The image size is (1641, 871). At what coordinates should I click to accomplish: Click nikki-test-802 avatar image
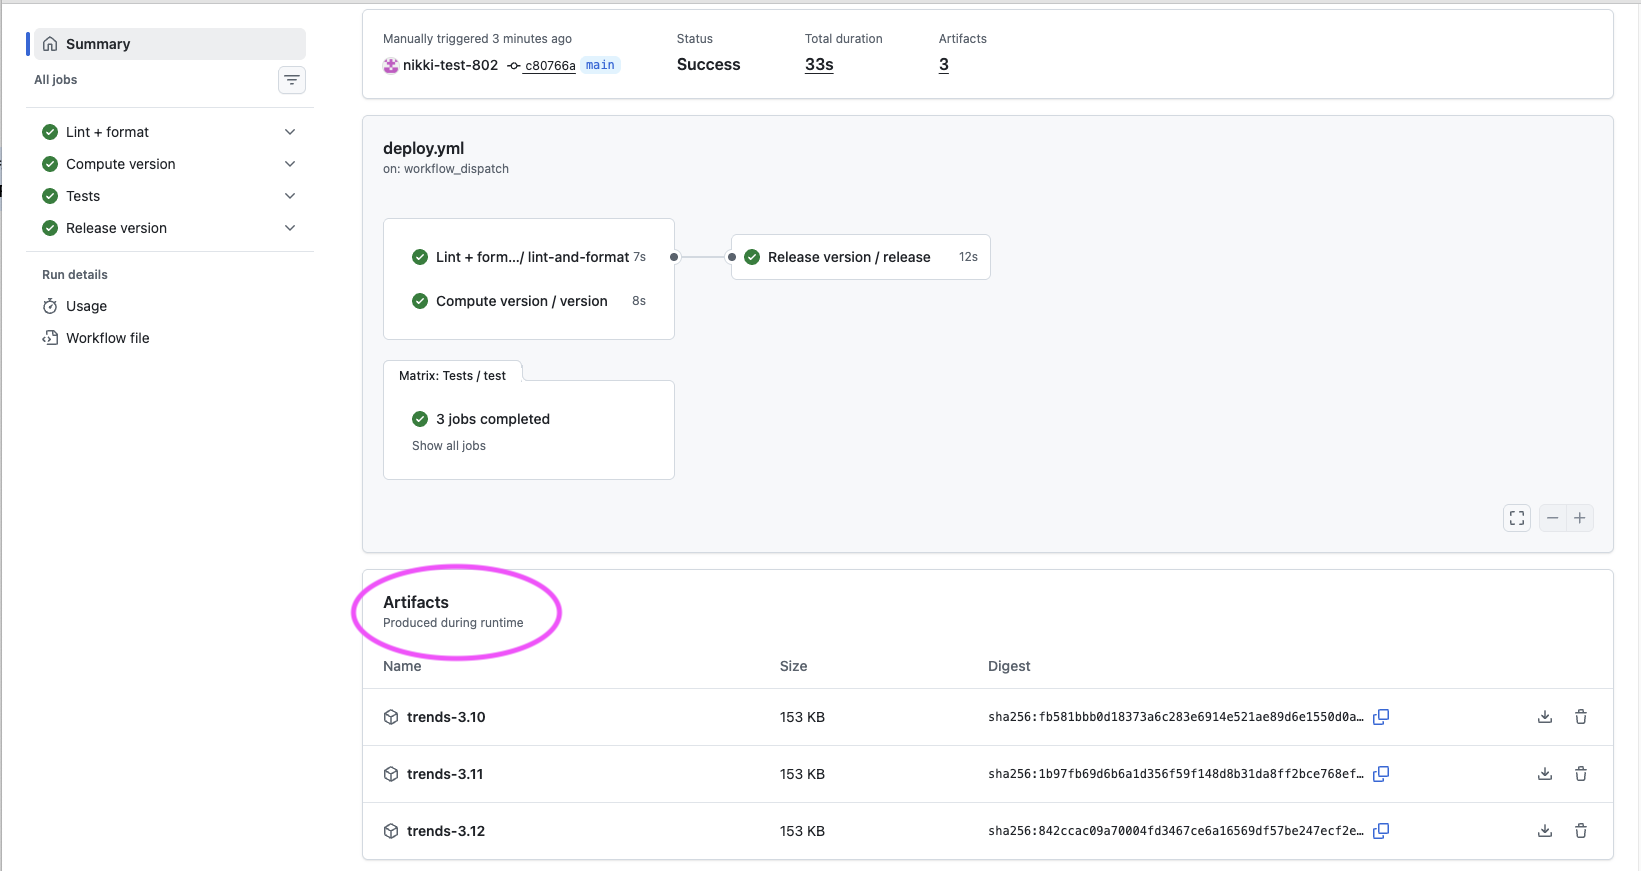(391, 65)
